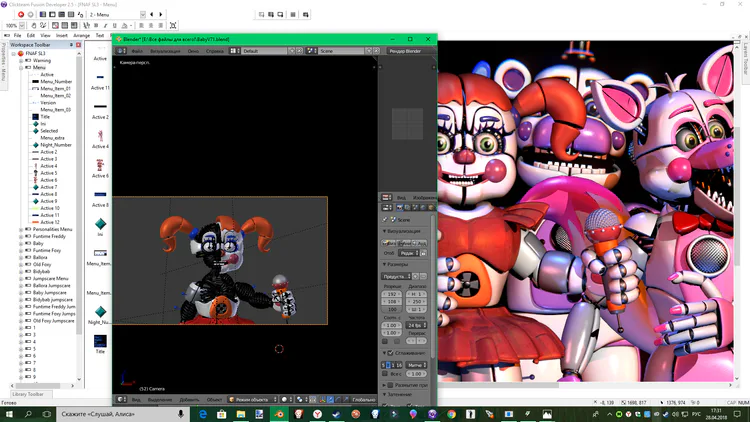
Task: Click the Stop button in Fusion toolbar
Action: 31,14
